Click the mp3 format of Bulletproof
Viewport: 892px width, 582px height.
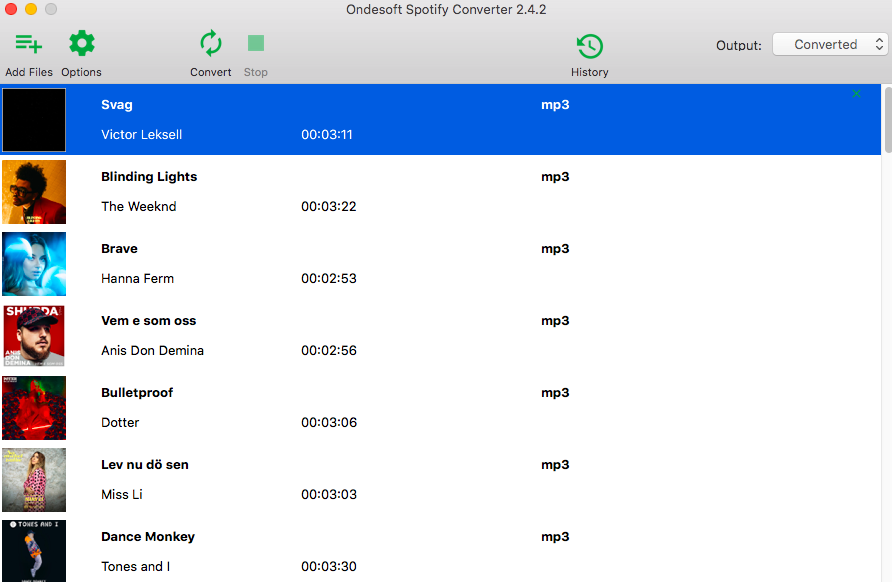point(555,393)
